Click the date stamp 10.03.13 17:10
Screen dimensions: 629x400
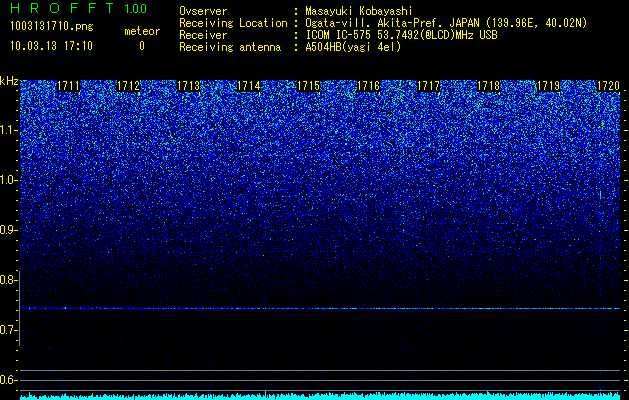(x=51, y=46)
